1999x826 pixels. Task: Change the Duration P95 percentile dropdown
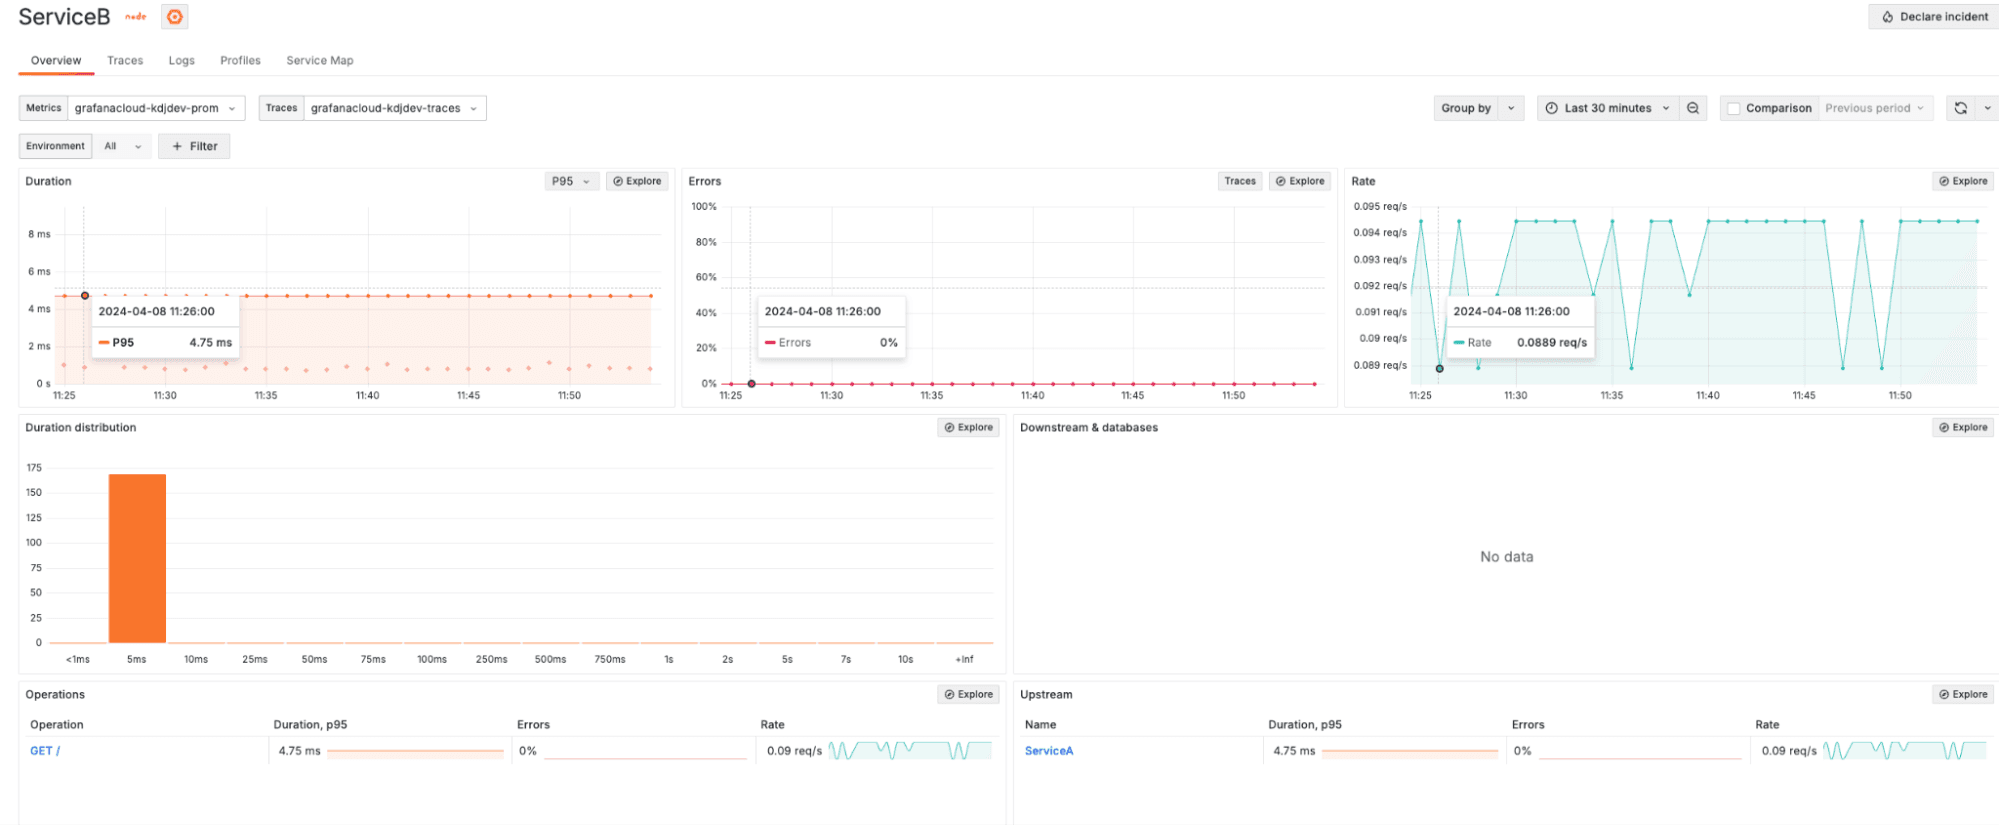click(571, 181)
